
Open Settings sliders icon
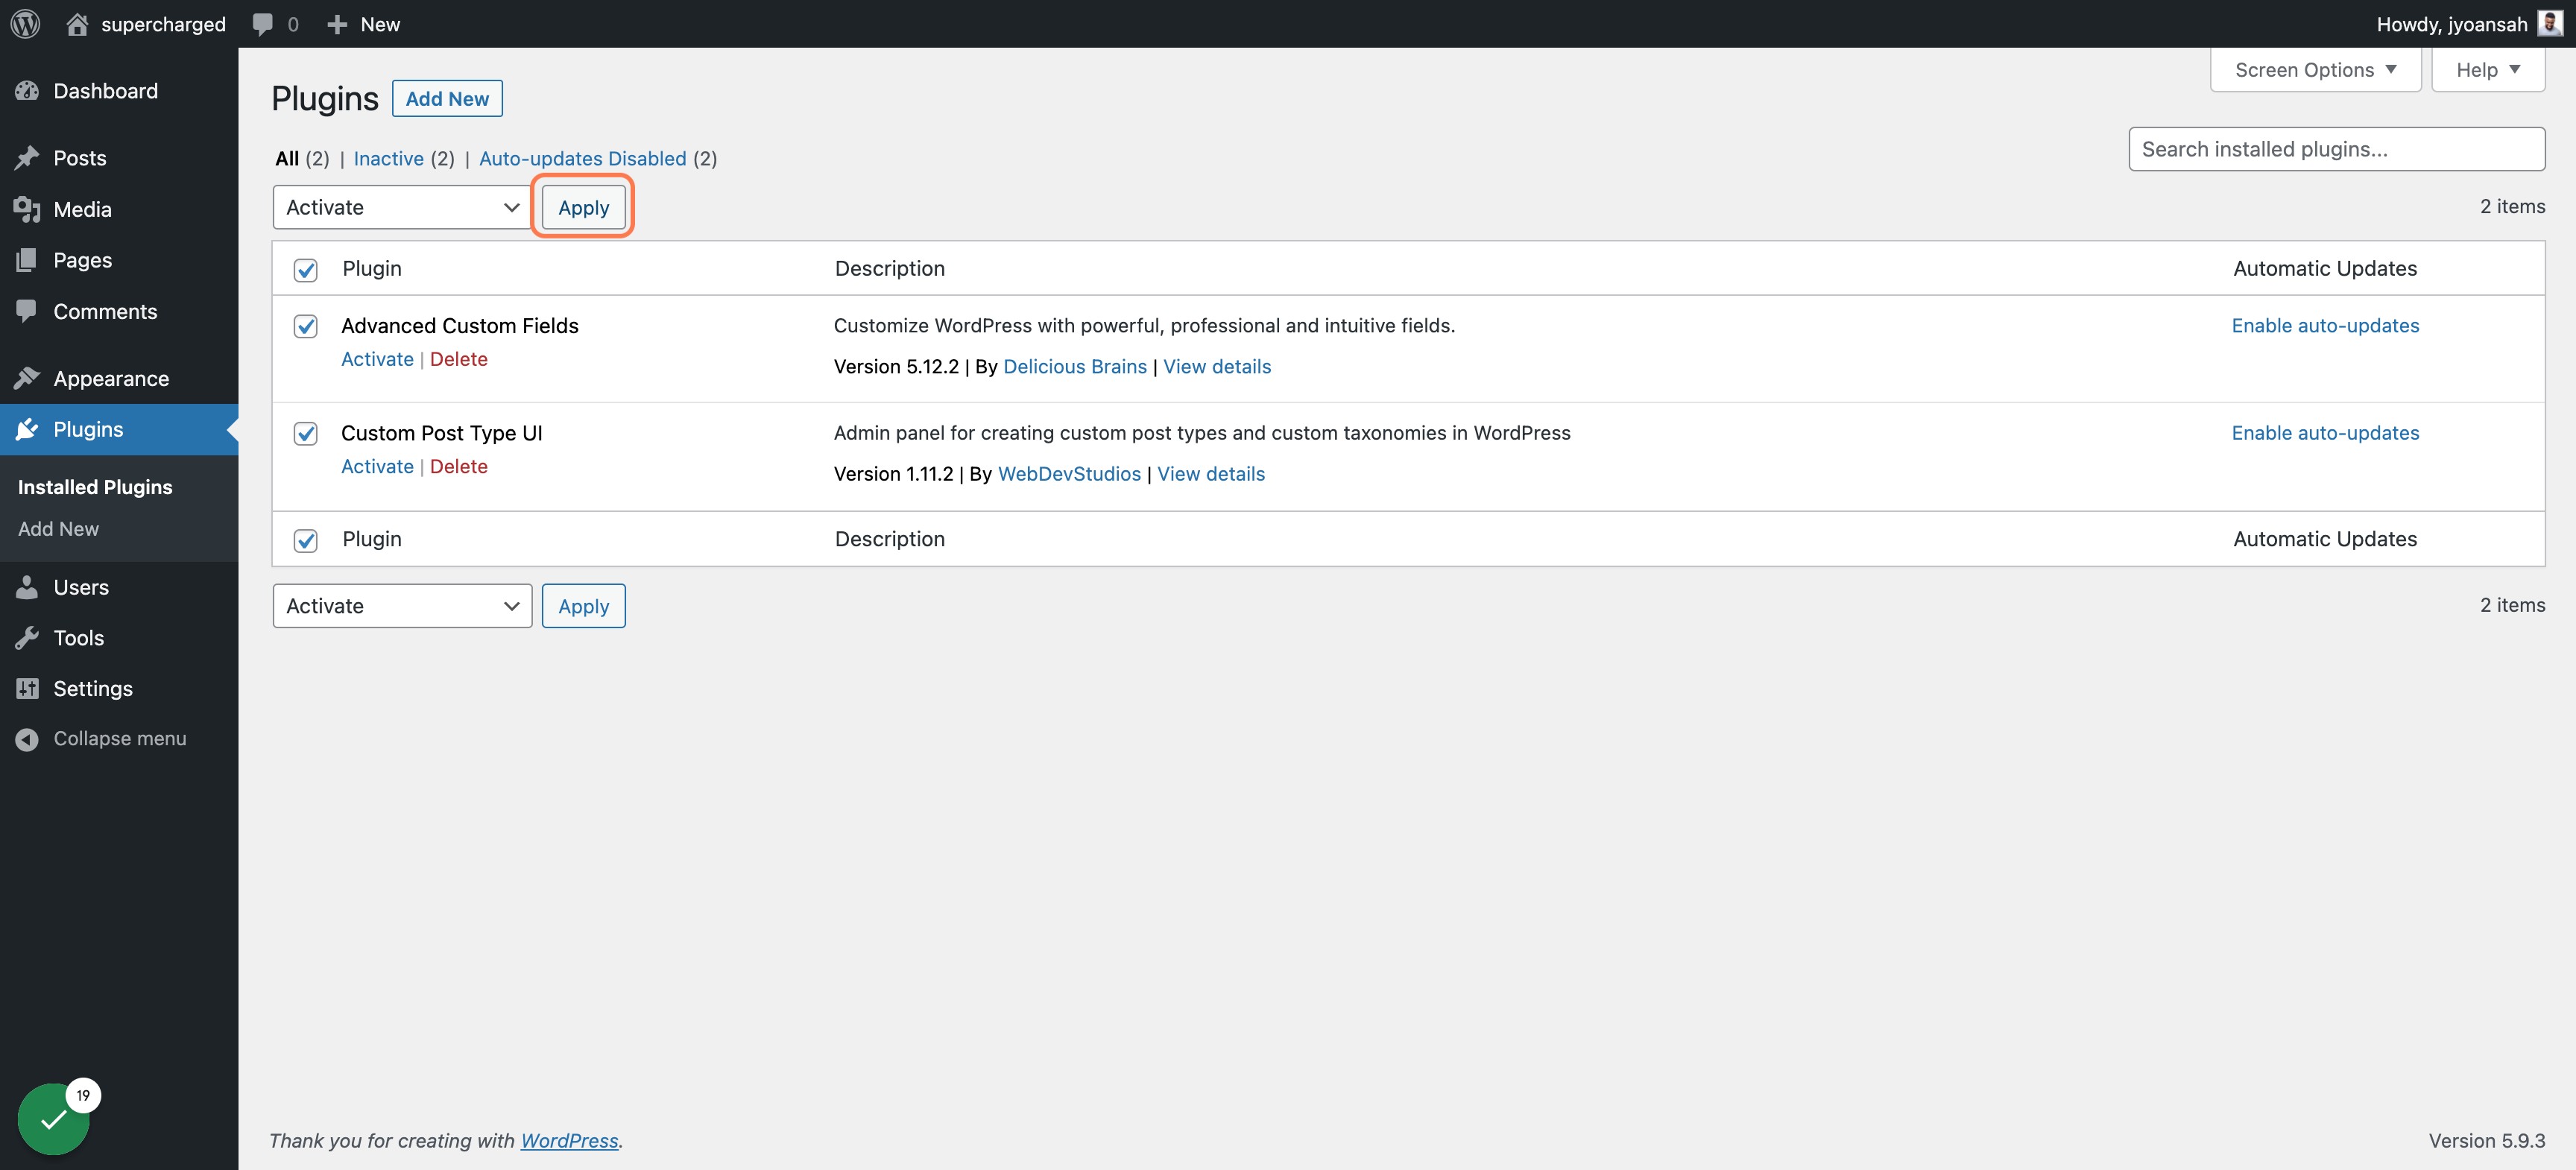27,688
